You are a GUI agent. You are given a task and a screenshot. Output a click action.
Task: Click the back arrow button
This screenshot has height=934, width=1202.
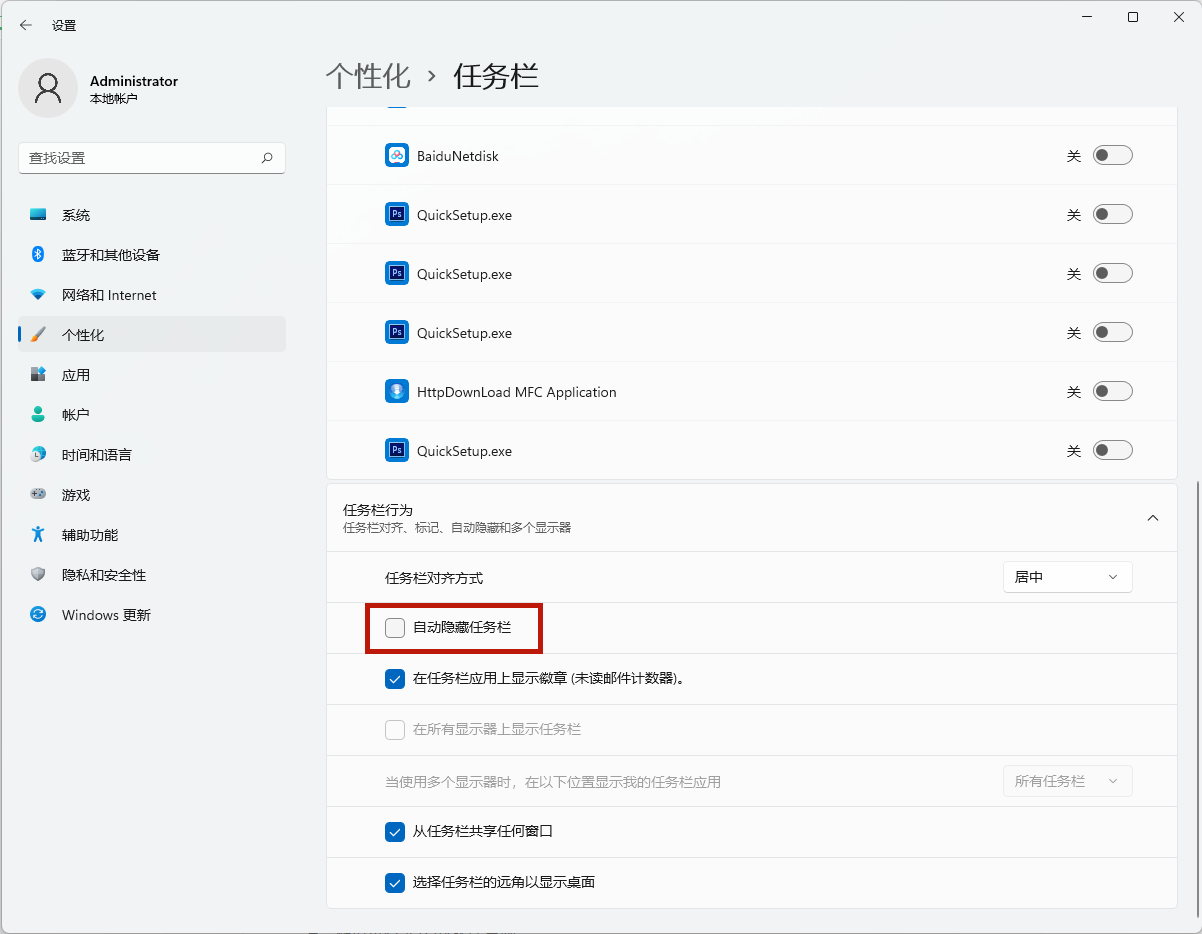[25, 25]
